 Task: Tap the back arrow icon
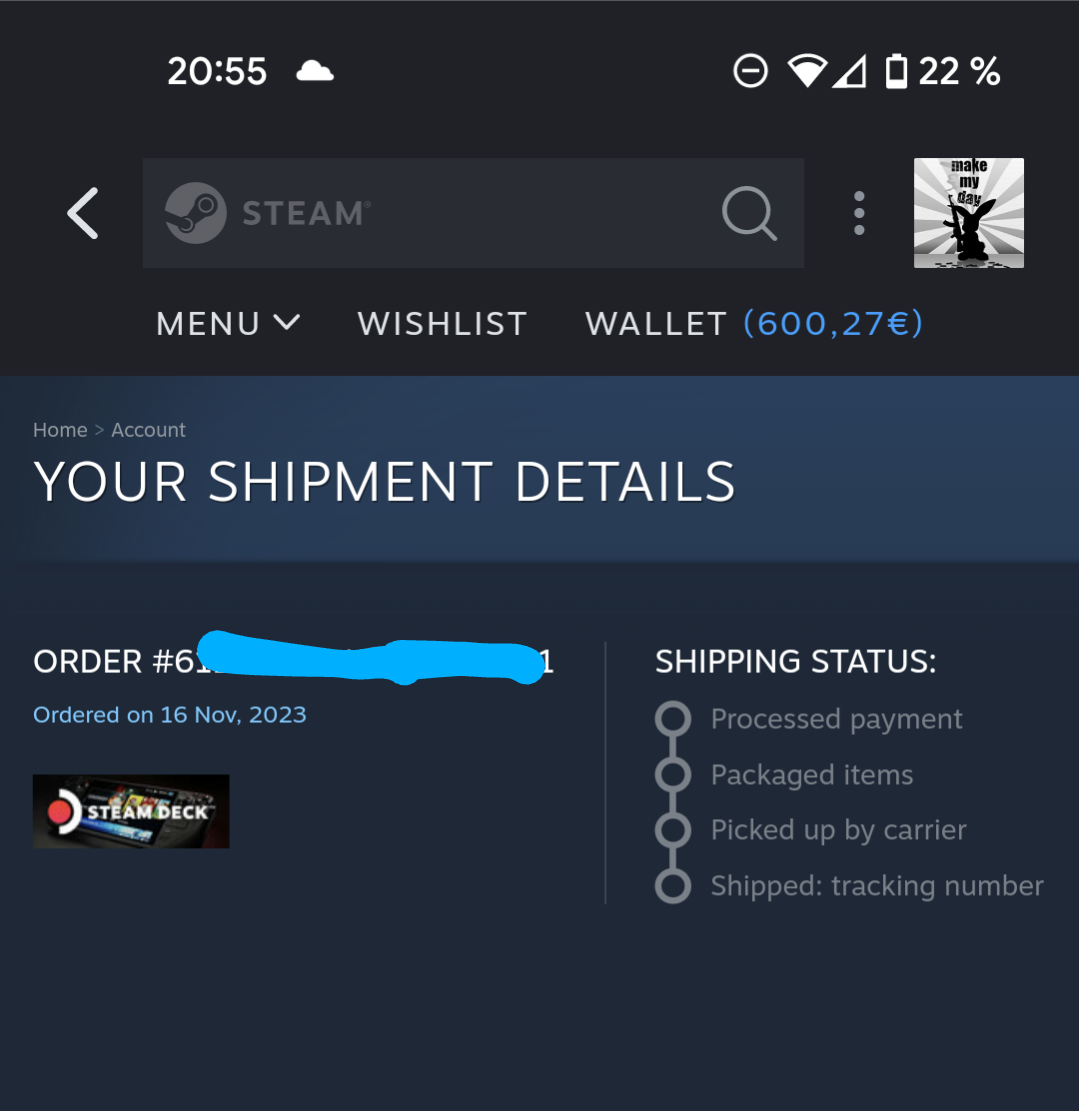[82, 213]
